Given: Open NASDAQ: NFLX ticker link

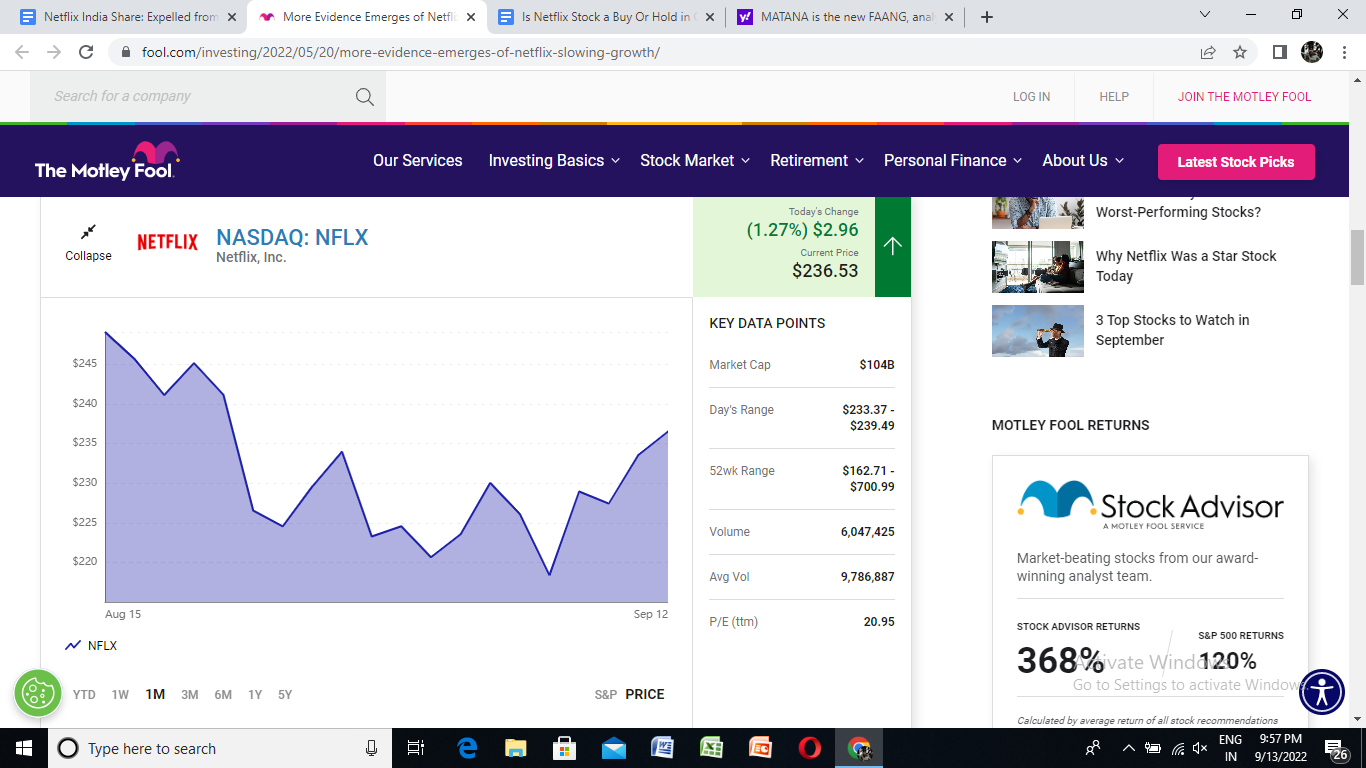Looking at the screenshot, I should pos(292,238).
